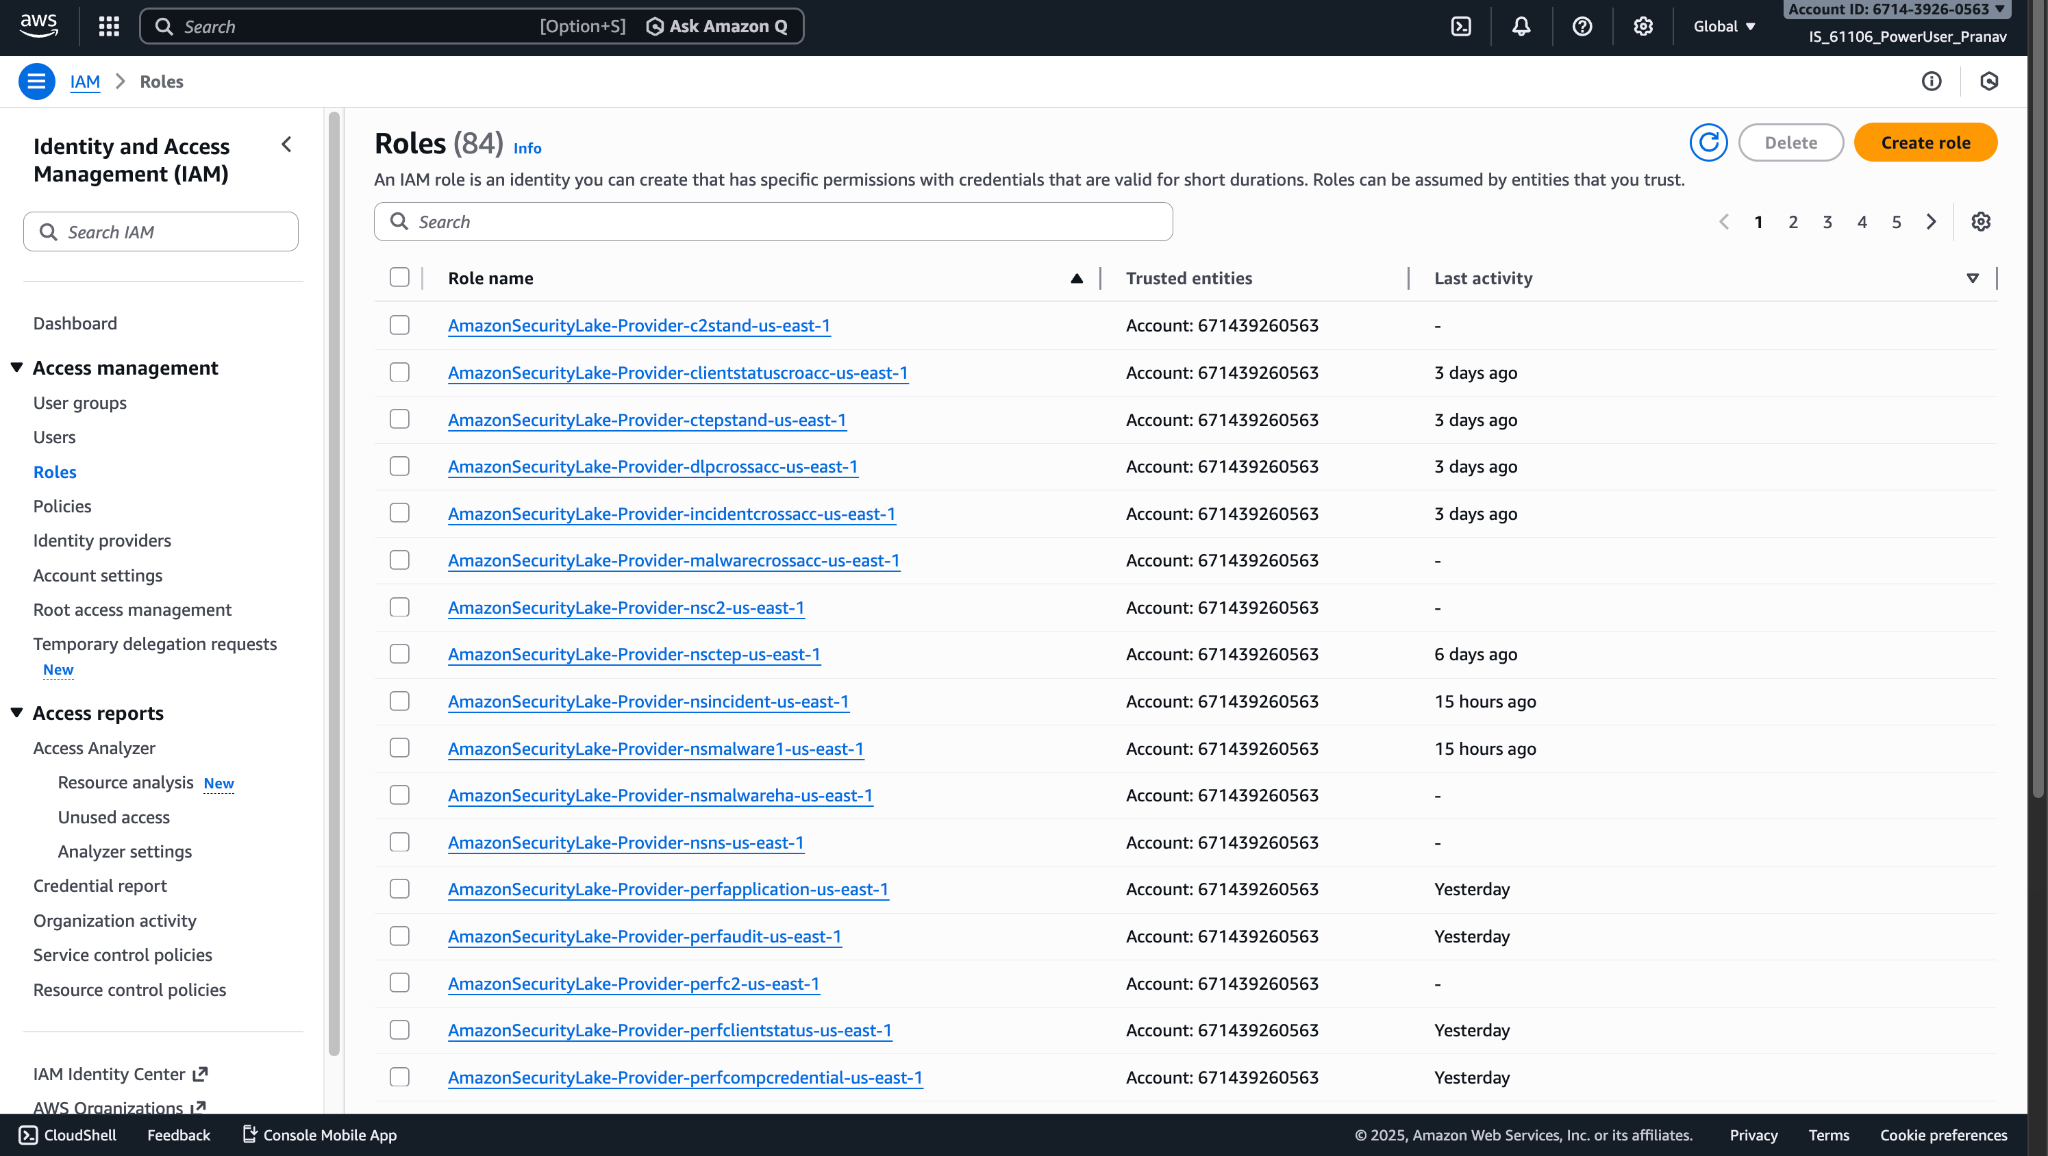Focus the top AWS Search bar

click(x=472, y=27)
